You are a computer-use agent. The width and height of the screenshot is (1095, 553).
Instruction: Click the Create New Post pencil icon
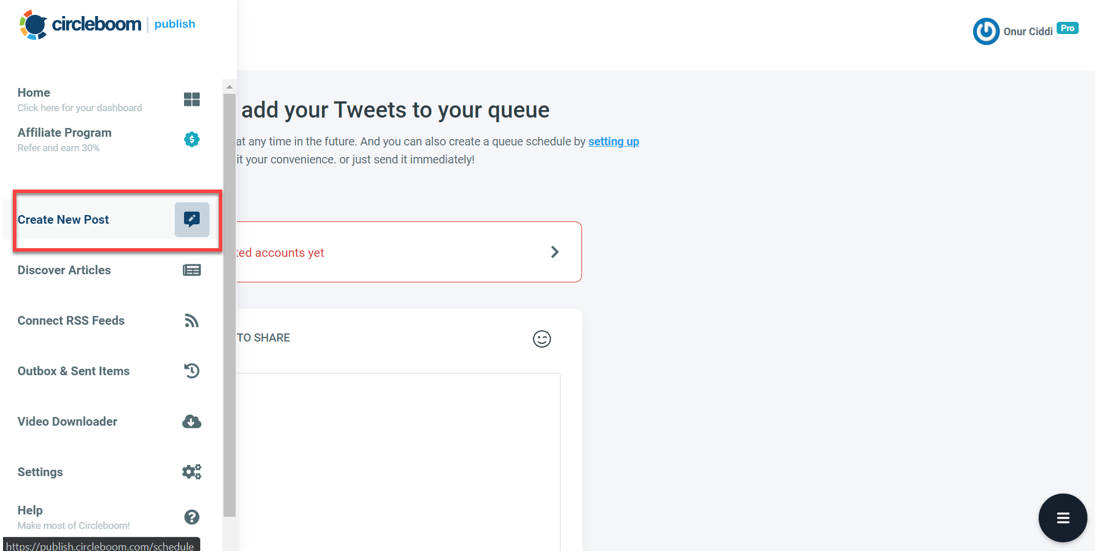pyautogui.click(x=191, y=219)
